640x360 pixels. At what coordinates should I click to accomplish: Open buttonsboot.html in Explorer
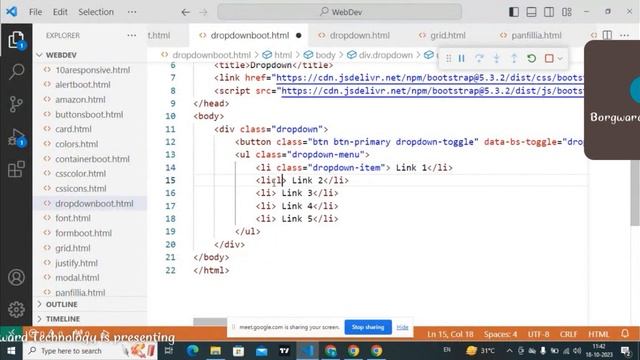89,114
